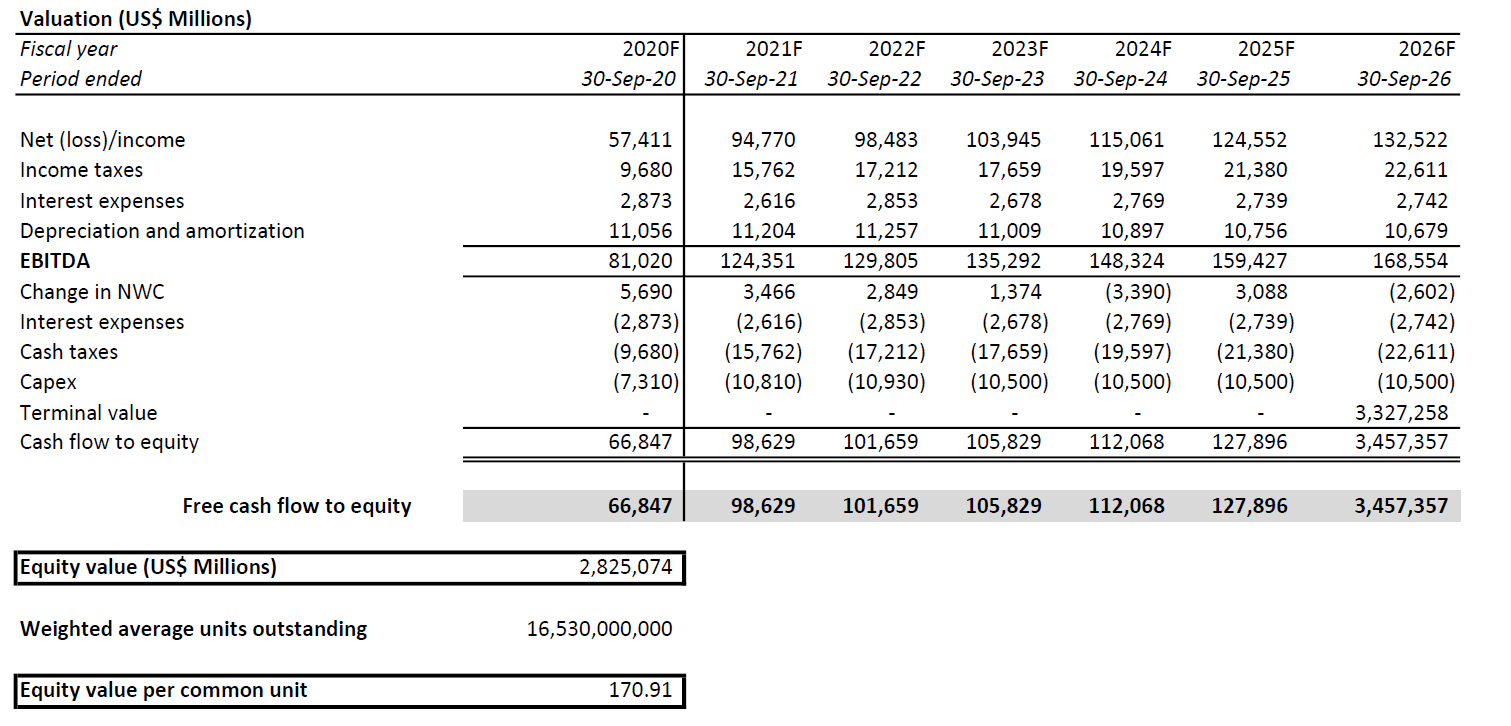This screenshot has width=1511, height=726.
Task: Click the 'Cash flow to equity' label
Action: point(110,442)
